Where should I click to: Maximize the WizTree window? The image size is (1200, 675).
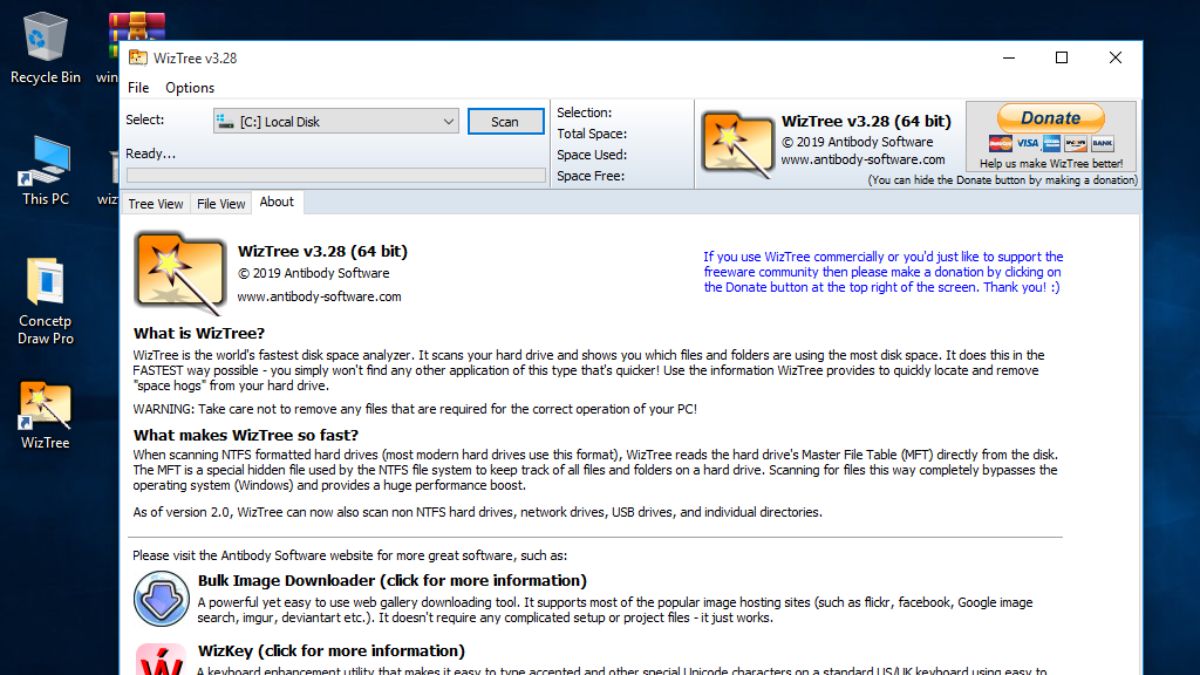pyautogui.click(x=1061, y=58)
